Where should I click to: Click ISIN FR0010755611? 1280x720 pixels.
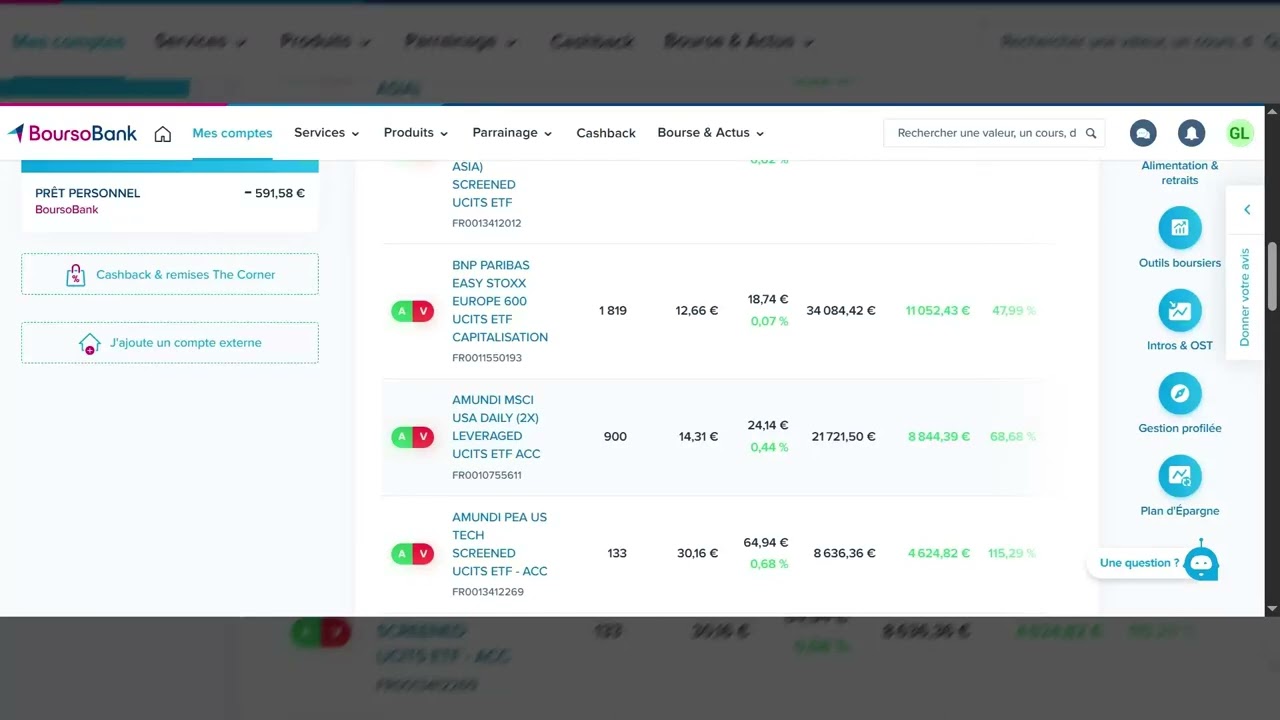coord(487,475)
